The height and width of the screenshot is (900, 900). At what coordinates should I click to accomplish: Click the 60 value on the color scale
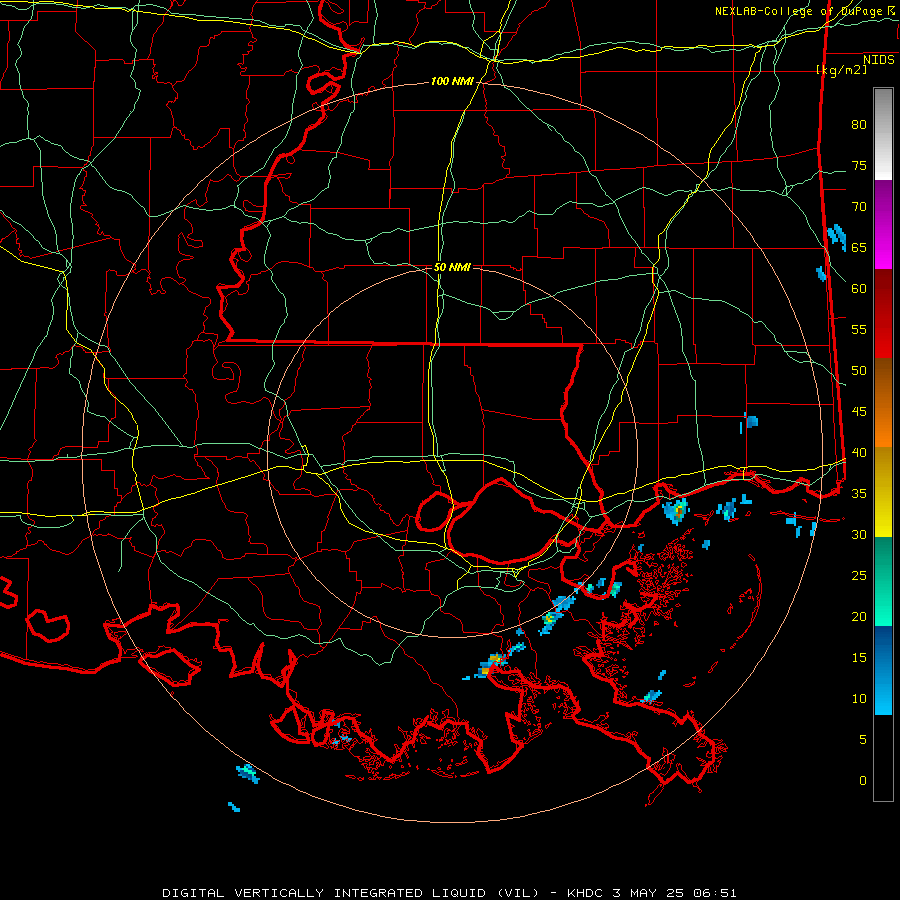pyautogui.click(x=859, y=289)
